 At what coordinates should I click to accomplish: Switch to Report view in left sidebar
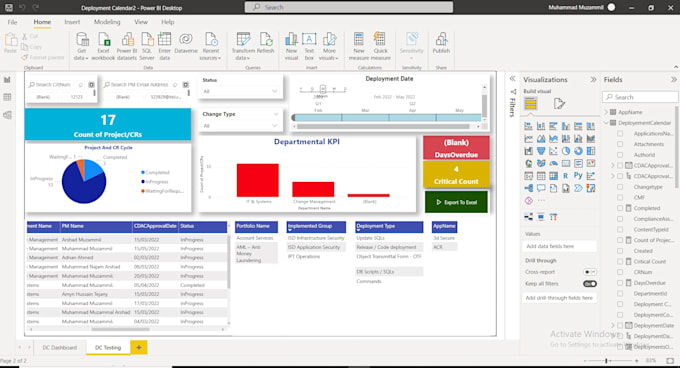point(7,80)
